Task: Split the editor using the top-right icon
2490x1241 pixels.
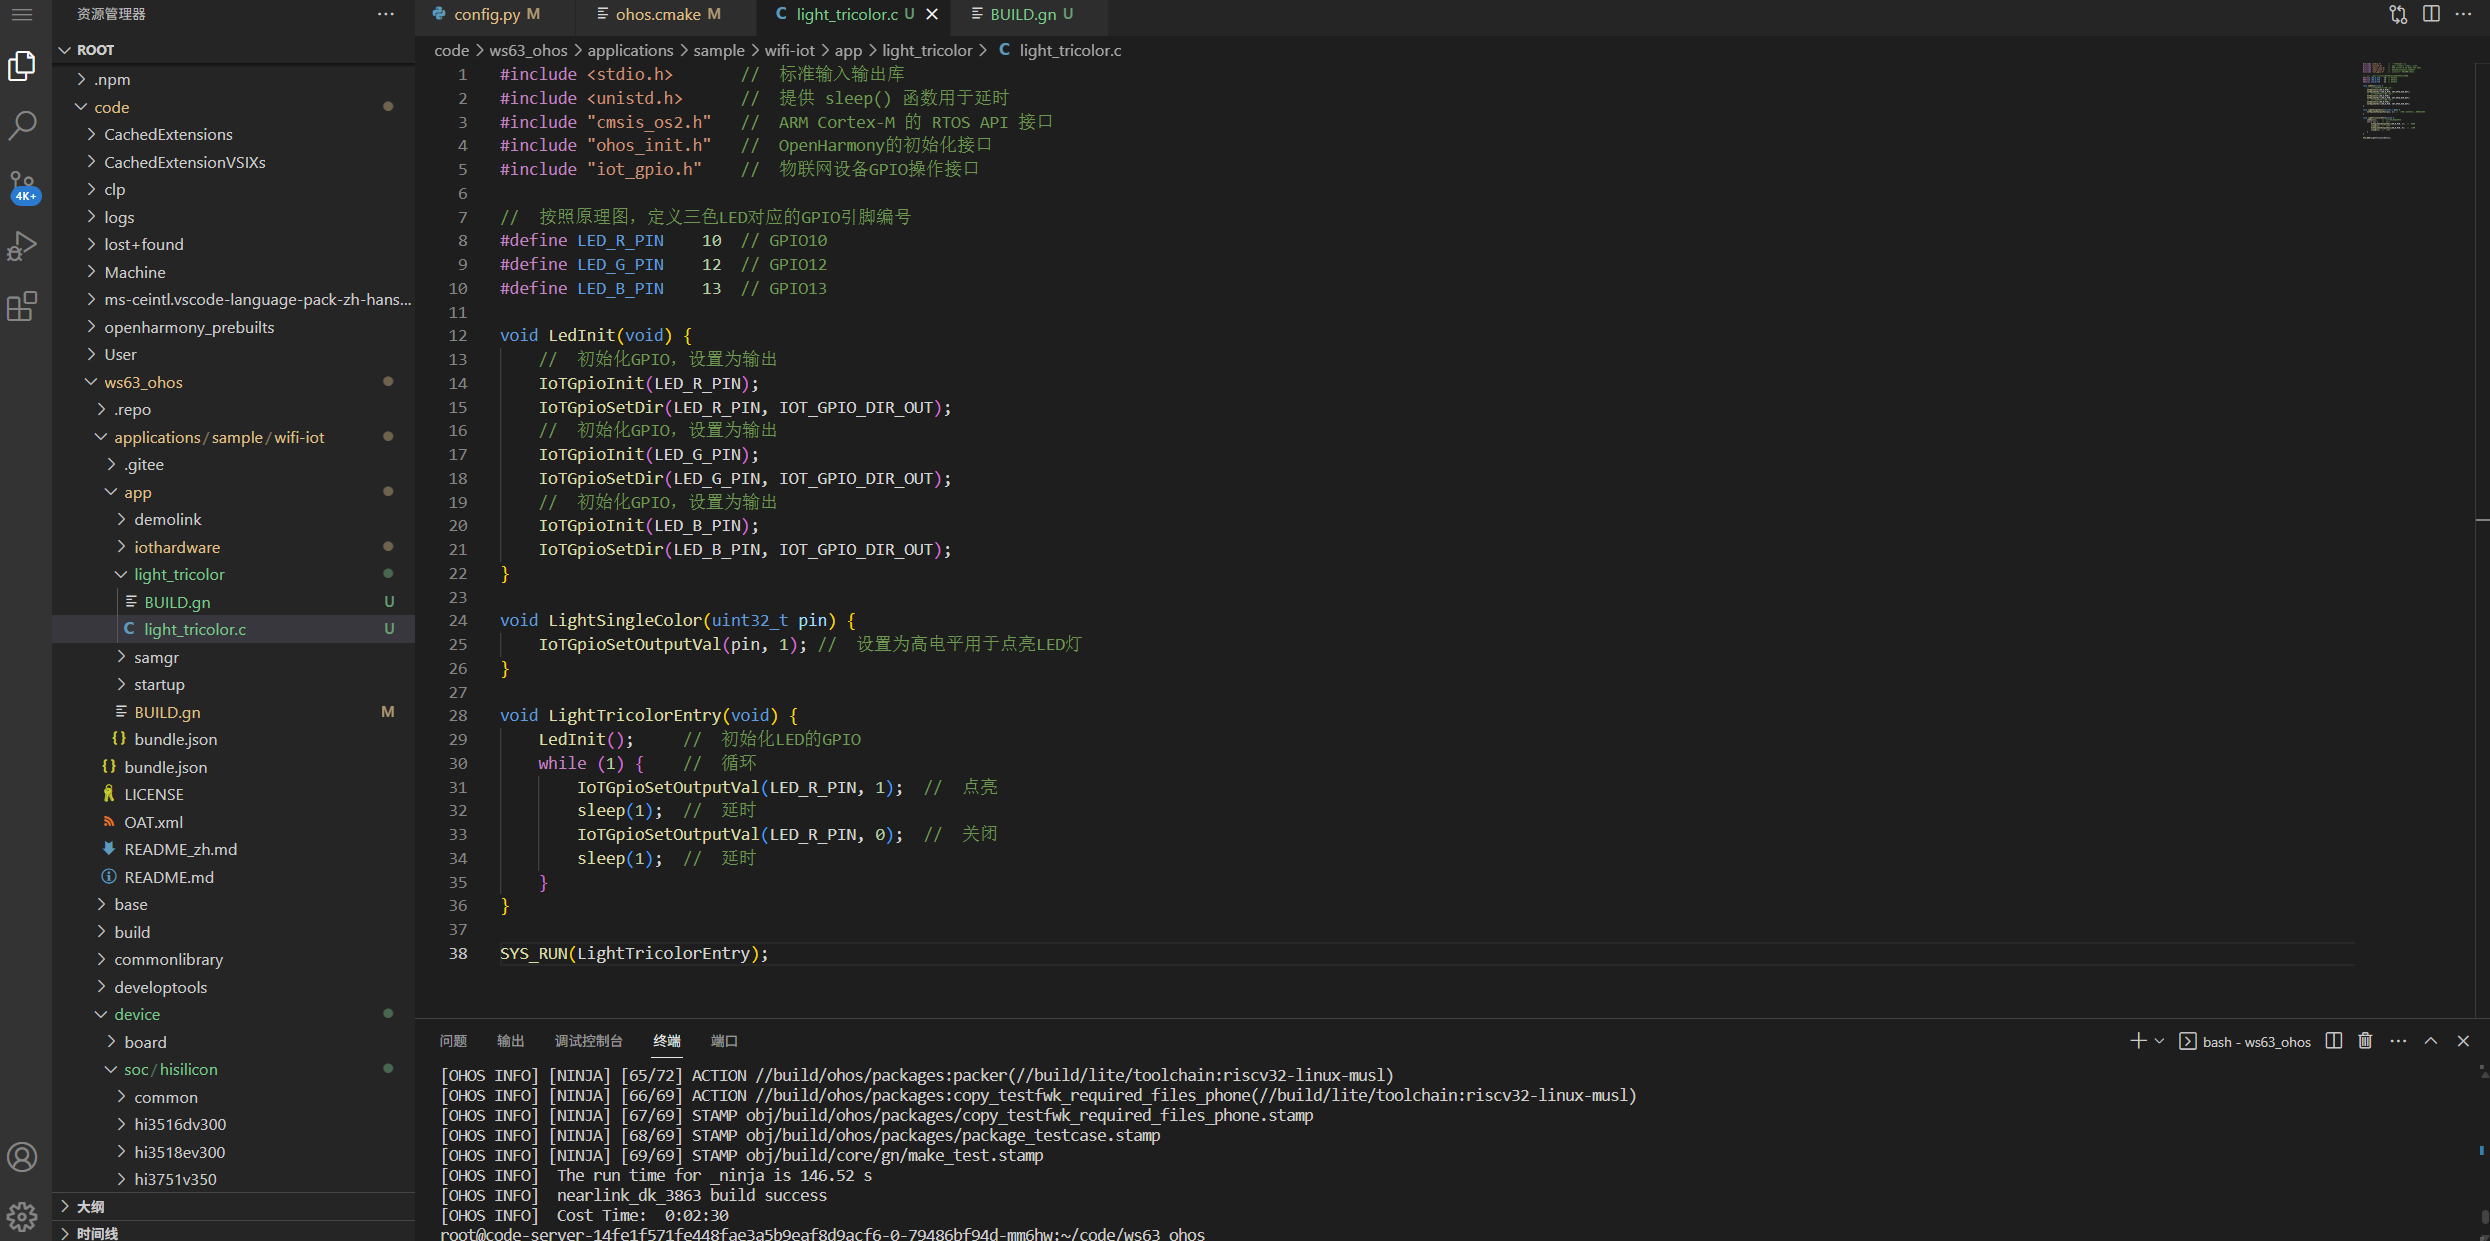Action: (x=2431, y=14)
